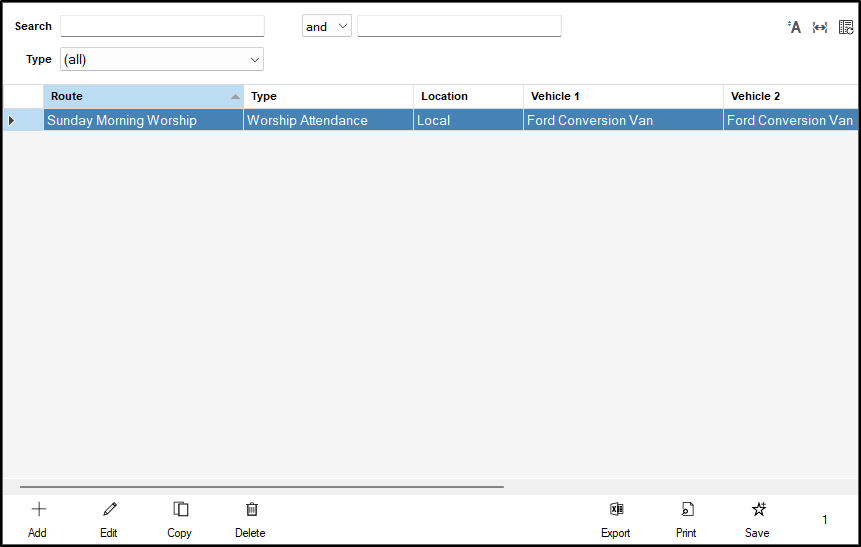The image size is (861, 547).
Task: Save the current view with the star icon
Action: (x=758, y=517)
